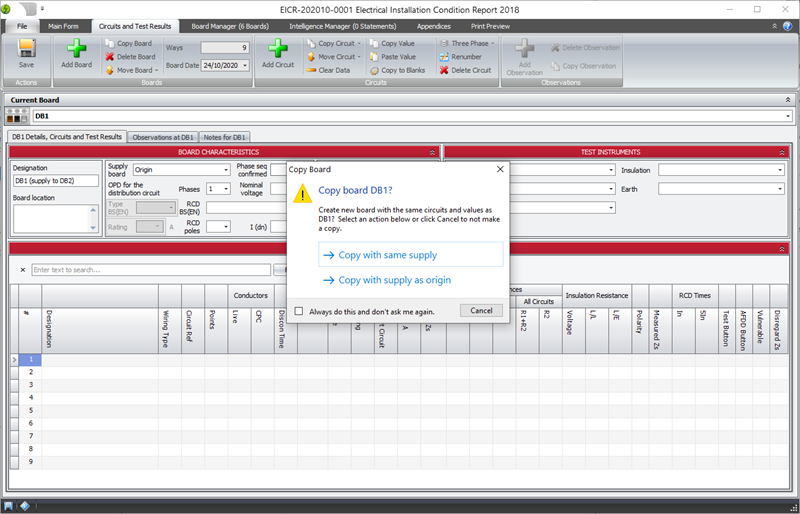This screenshot has height=514, width=800.
Task: Click the Copy Board toolbar item
Action: pos(129,43)
